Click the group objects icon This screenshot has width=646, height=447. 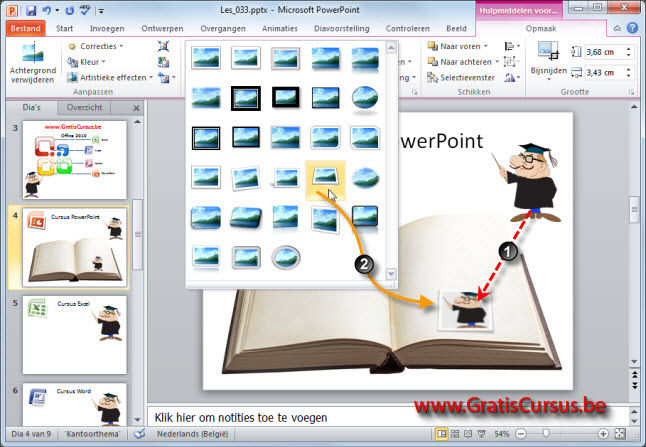(x=512, y=62)
